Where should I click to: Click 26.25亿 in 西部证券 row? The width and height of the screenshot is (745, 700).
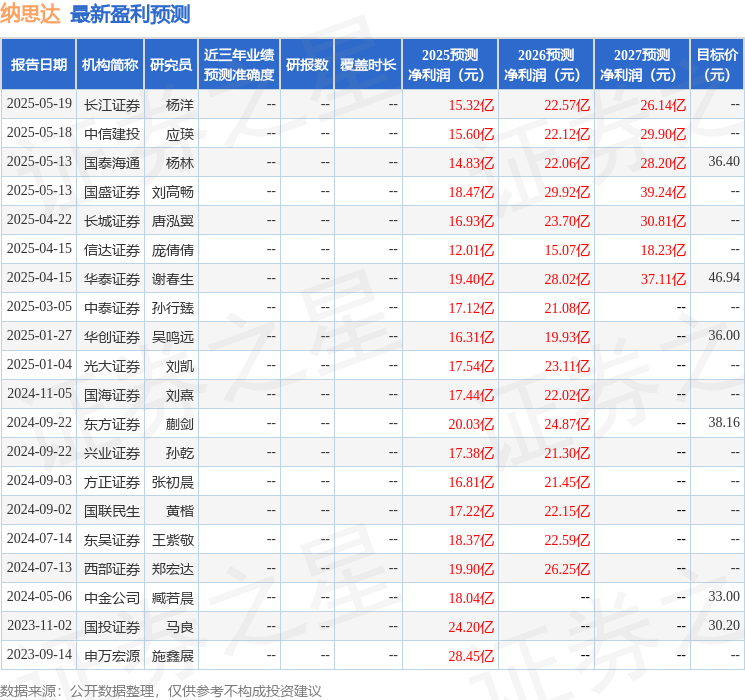click(x=567, y=569)
